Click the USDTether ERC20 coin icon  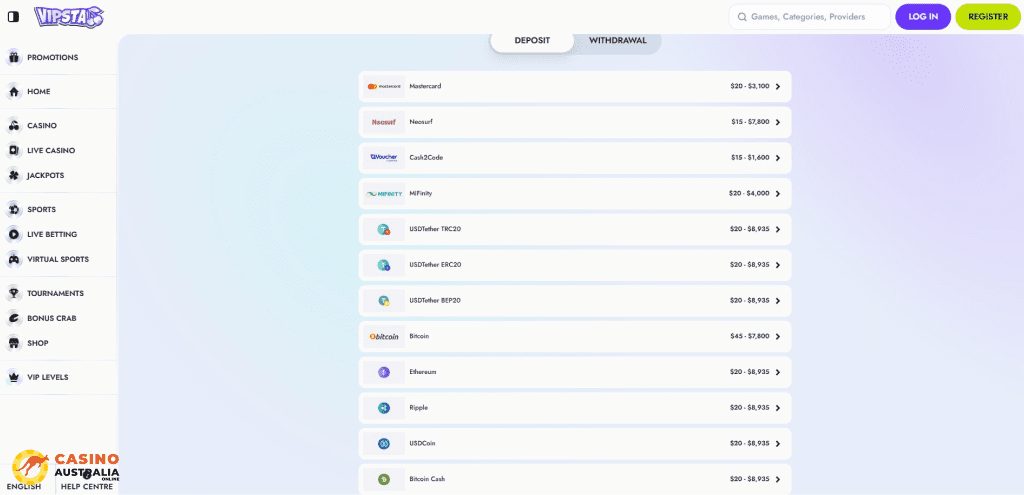[x=383, y=264]
